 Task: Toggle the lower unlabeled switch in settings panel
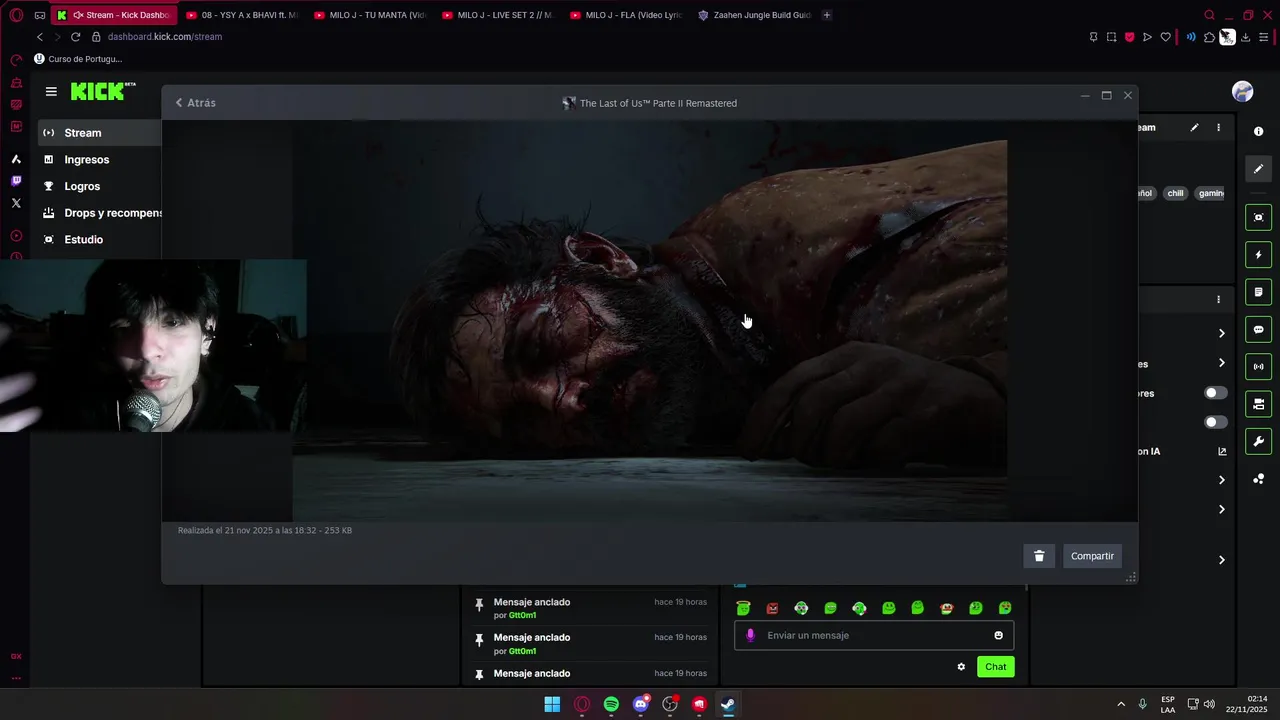[x=1215, y=422]
